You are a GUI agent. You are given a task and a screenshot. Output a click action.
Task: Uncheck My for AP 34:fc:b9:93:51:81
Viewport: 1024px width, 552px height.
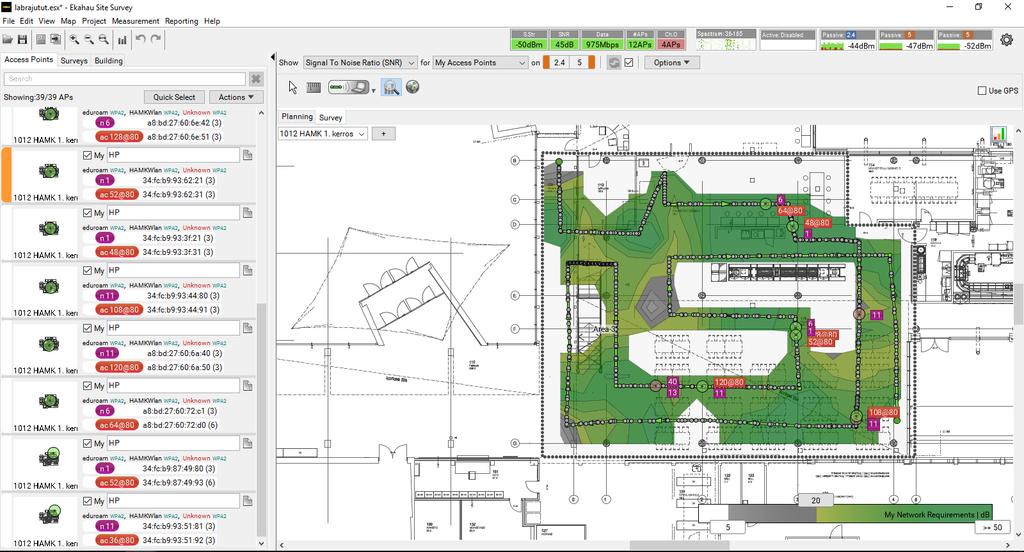pyautogui.click(x=88, y=501)
